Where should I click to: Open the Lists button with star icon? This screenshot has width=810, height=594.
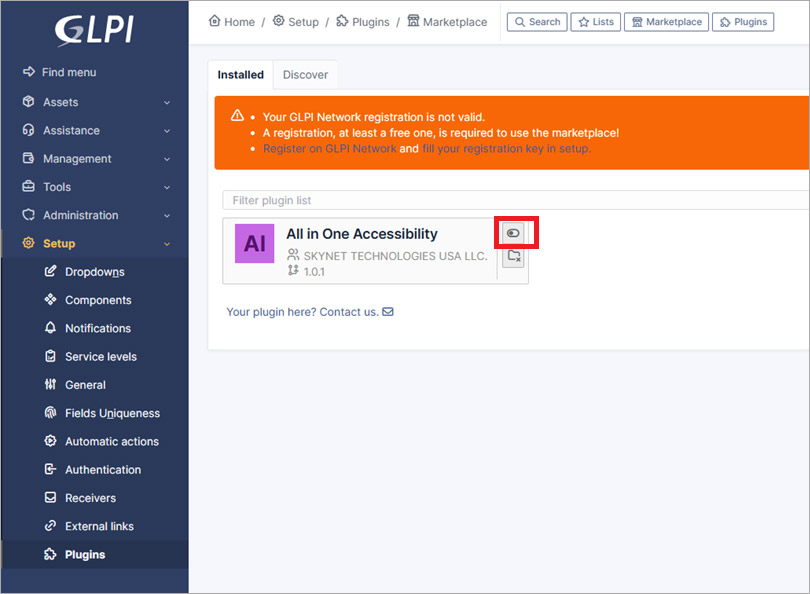[x=595, y=22]
